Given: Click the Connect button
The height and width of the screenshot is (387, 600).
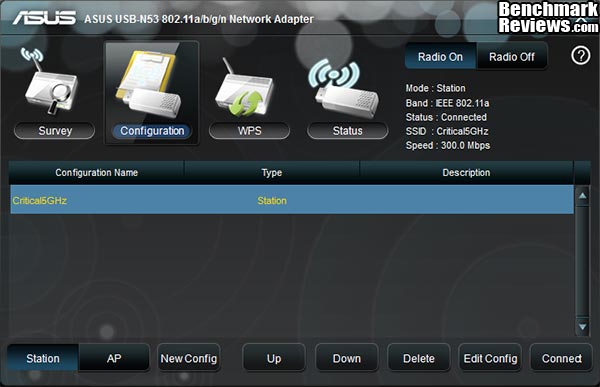Looking at the screenshot, I should pyautogui.click(x=561, y=358).
